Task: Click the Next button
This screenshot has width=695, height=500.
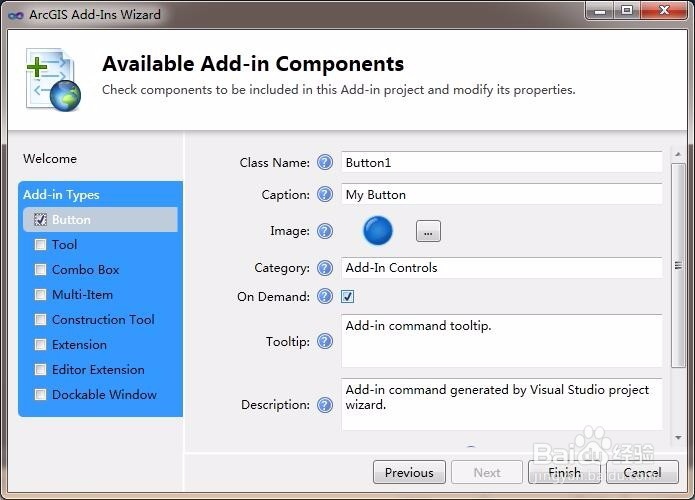Action: point(487,472)
